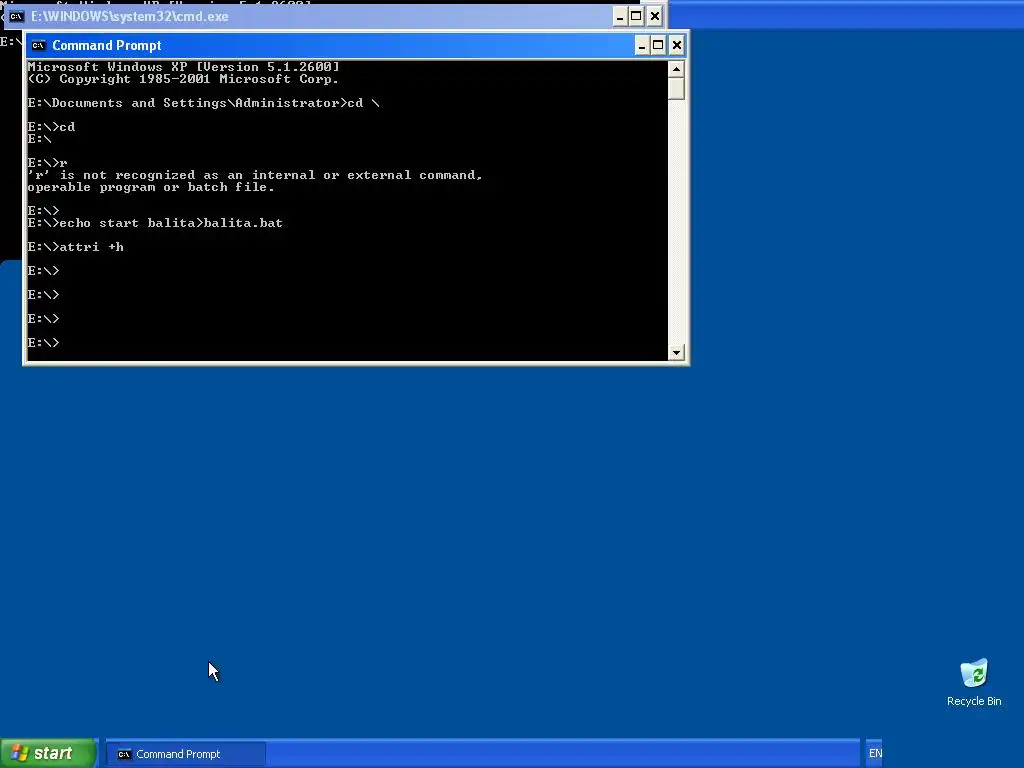Click the Command Prompt vertical scrollbar thumb
This screenshot has width=1024, height=768.
tap(677, 88)
